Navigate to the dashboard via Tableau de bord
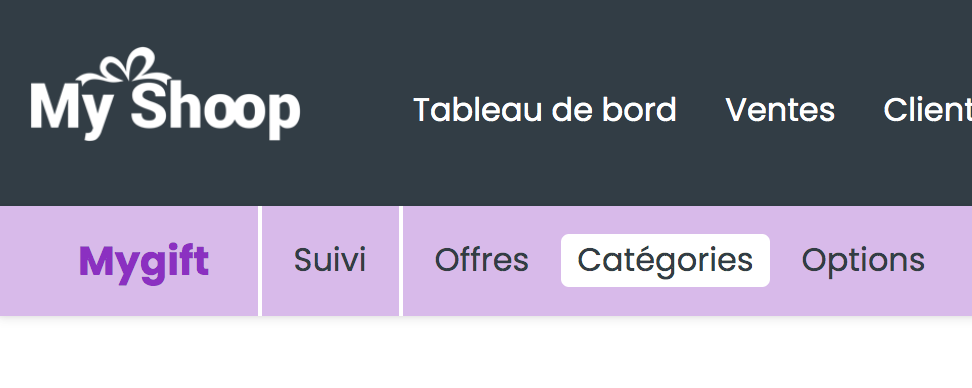 point(544,110)
